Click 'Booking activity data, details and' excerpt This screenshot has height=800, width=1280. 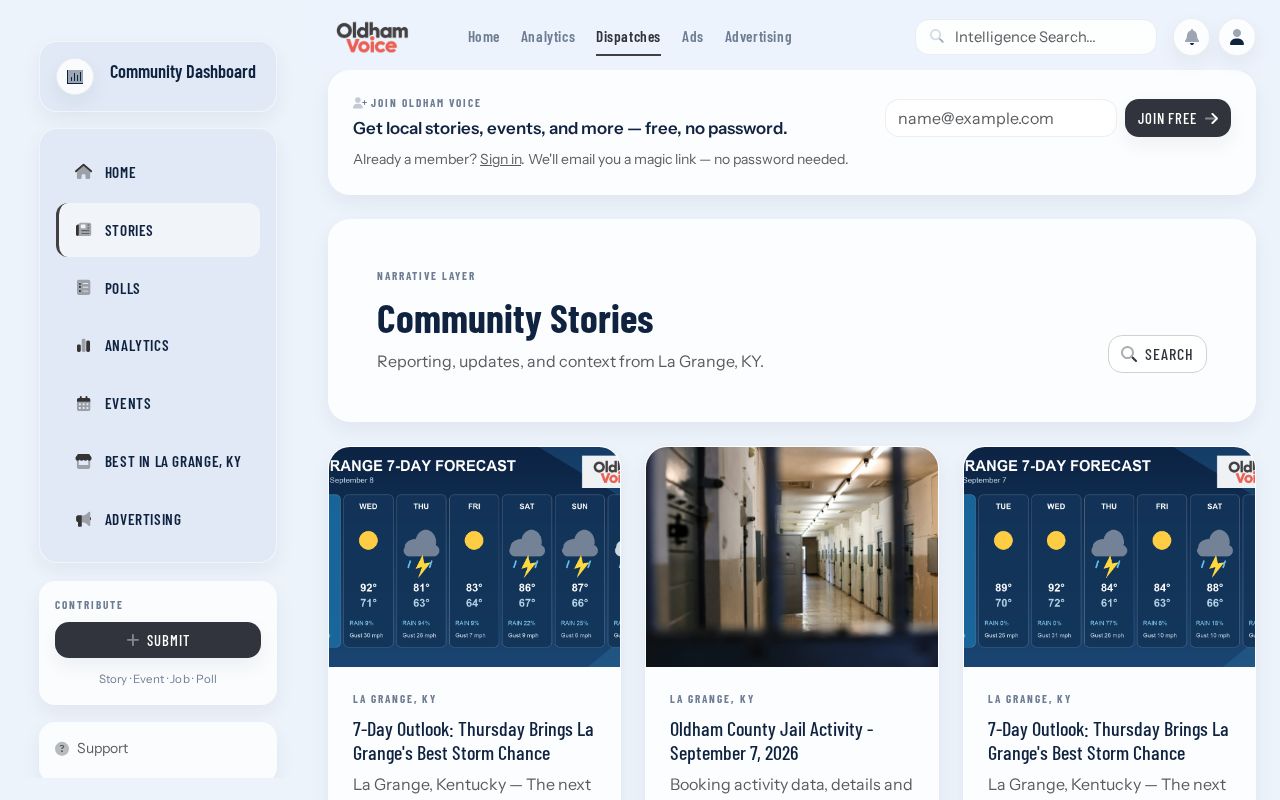791,784
